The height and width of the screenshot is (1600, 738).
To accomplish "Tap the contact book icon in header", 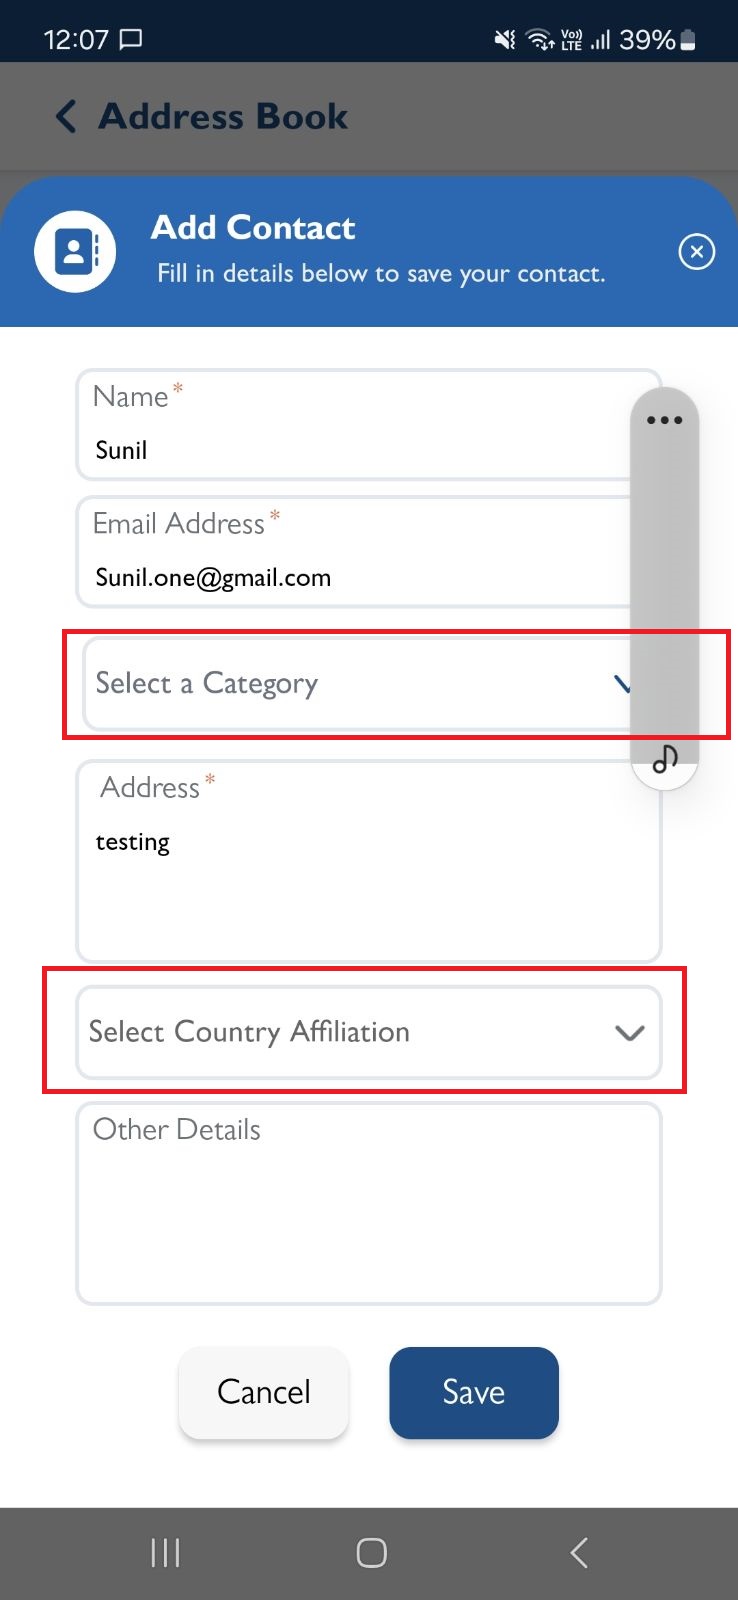I will point(75,251).
